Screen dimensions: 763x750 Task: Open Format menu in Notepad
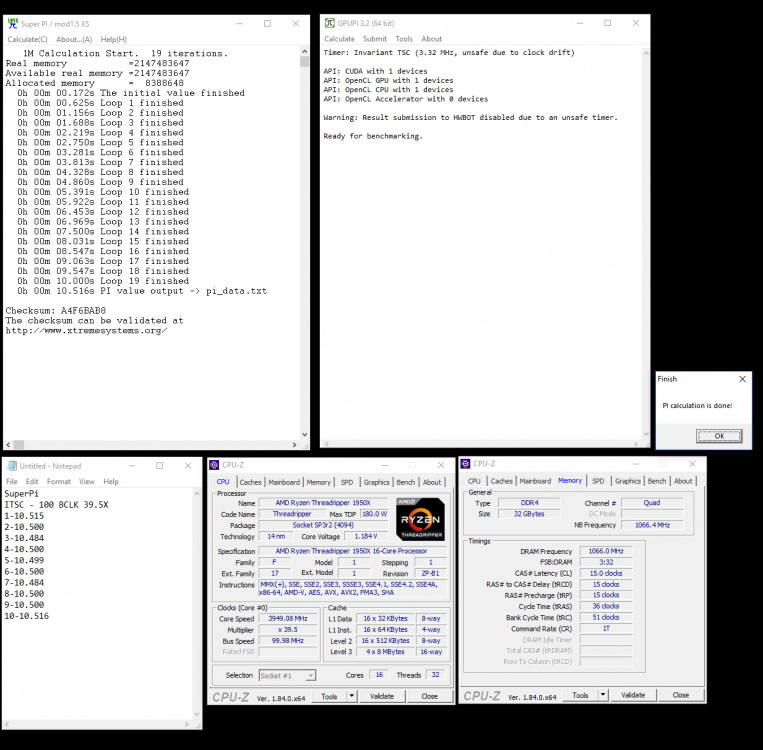(58, 481)
